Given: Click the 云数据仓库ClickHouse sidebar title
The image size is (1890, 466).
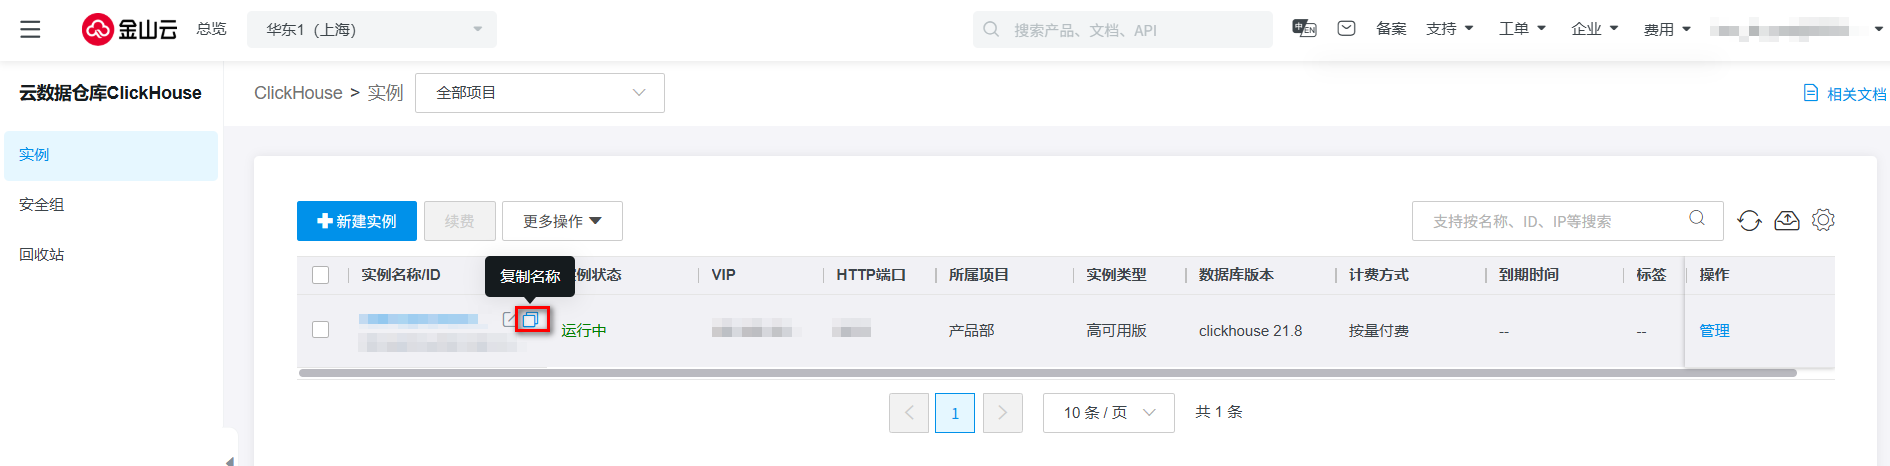Looking at the screenshot, I should (x=111, y=93).
